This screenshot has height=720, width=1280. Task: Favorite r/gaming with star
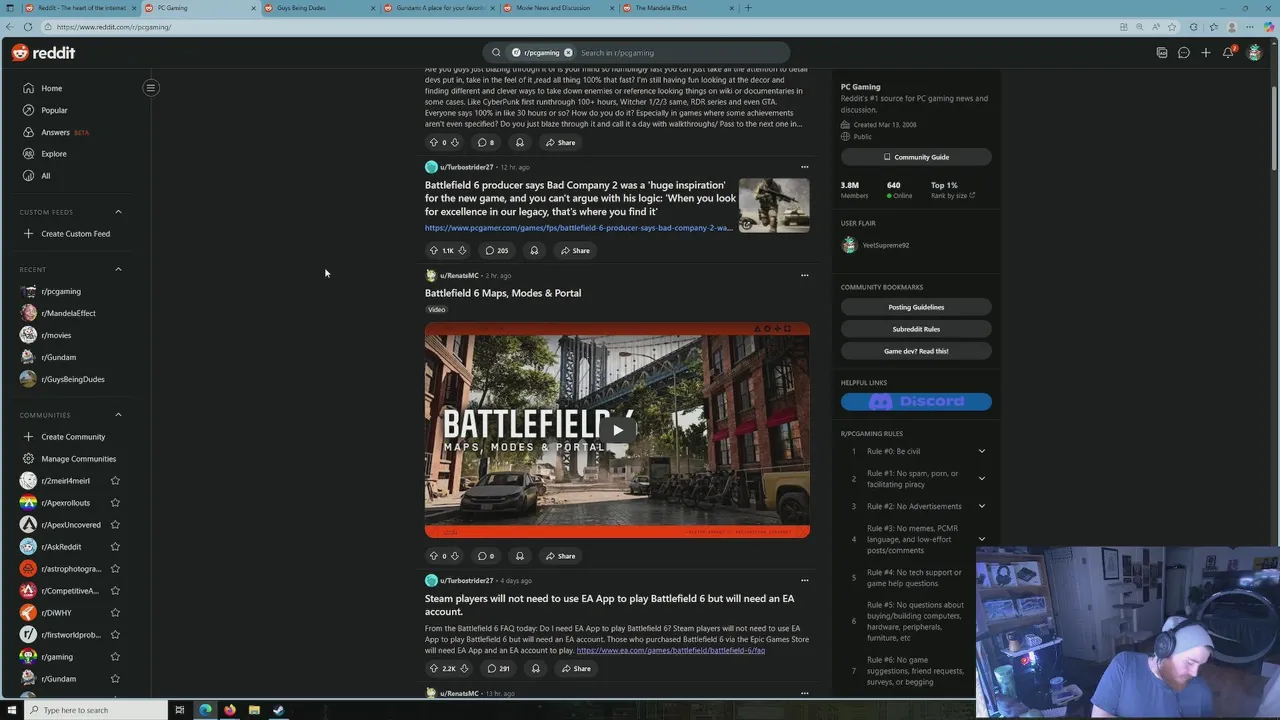(115, 657)
